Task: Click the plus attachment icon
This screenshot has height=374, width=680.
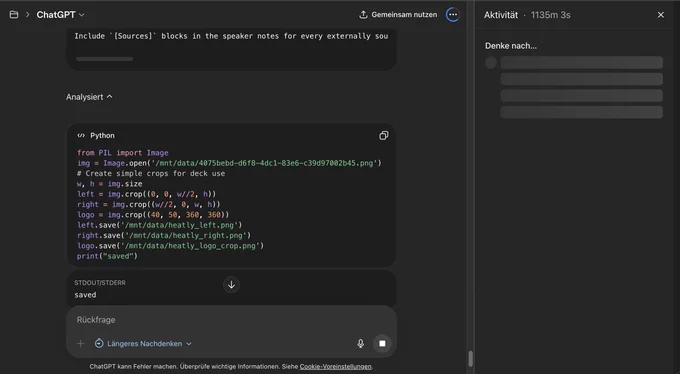Action: pyautogui.click(x=80, y=344)
